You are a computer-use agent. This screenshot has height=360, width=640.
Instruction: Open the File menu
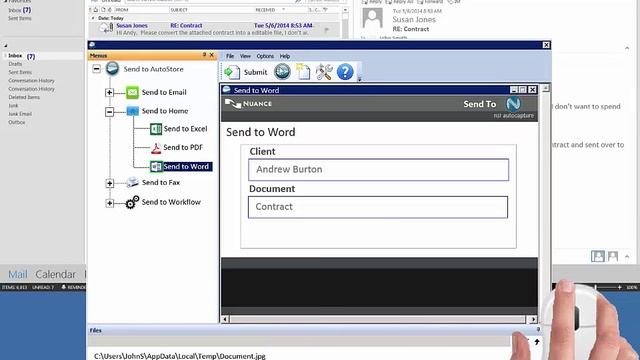[x=230, y=56]
